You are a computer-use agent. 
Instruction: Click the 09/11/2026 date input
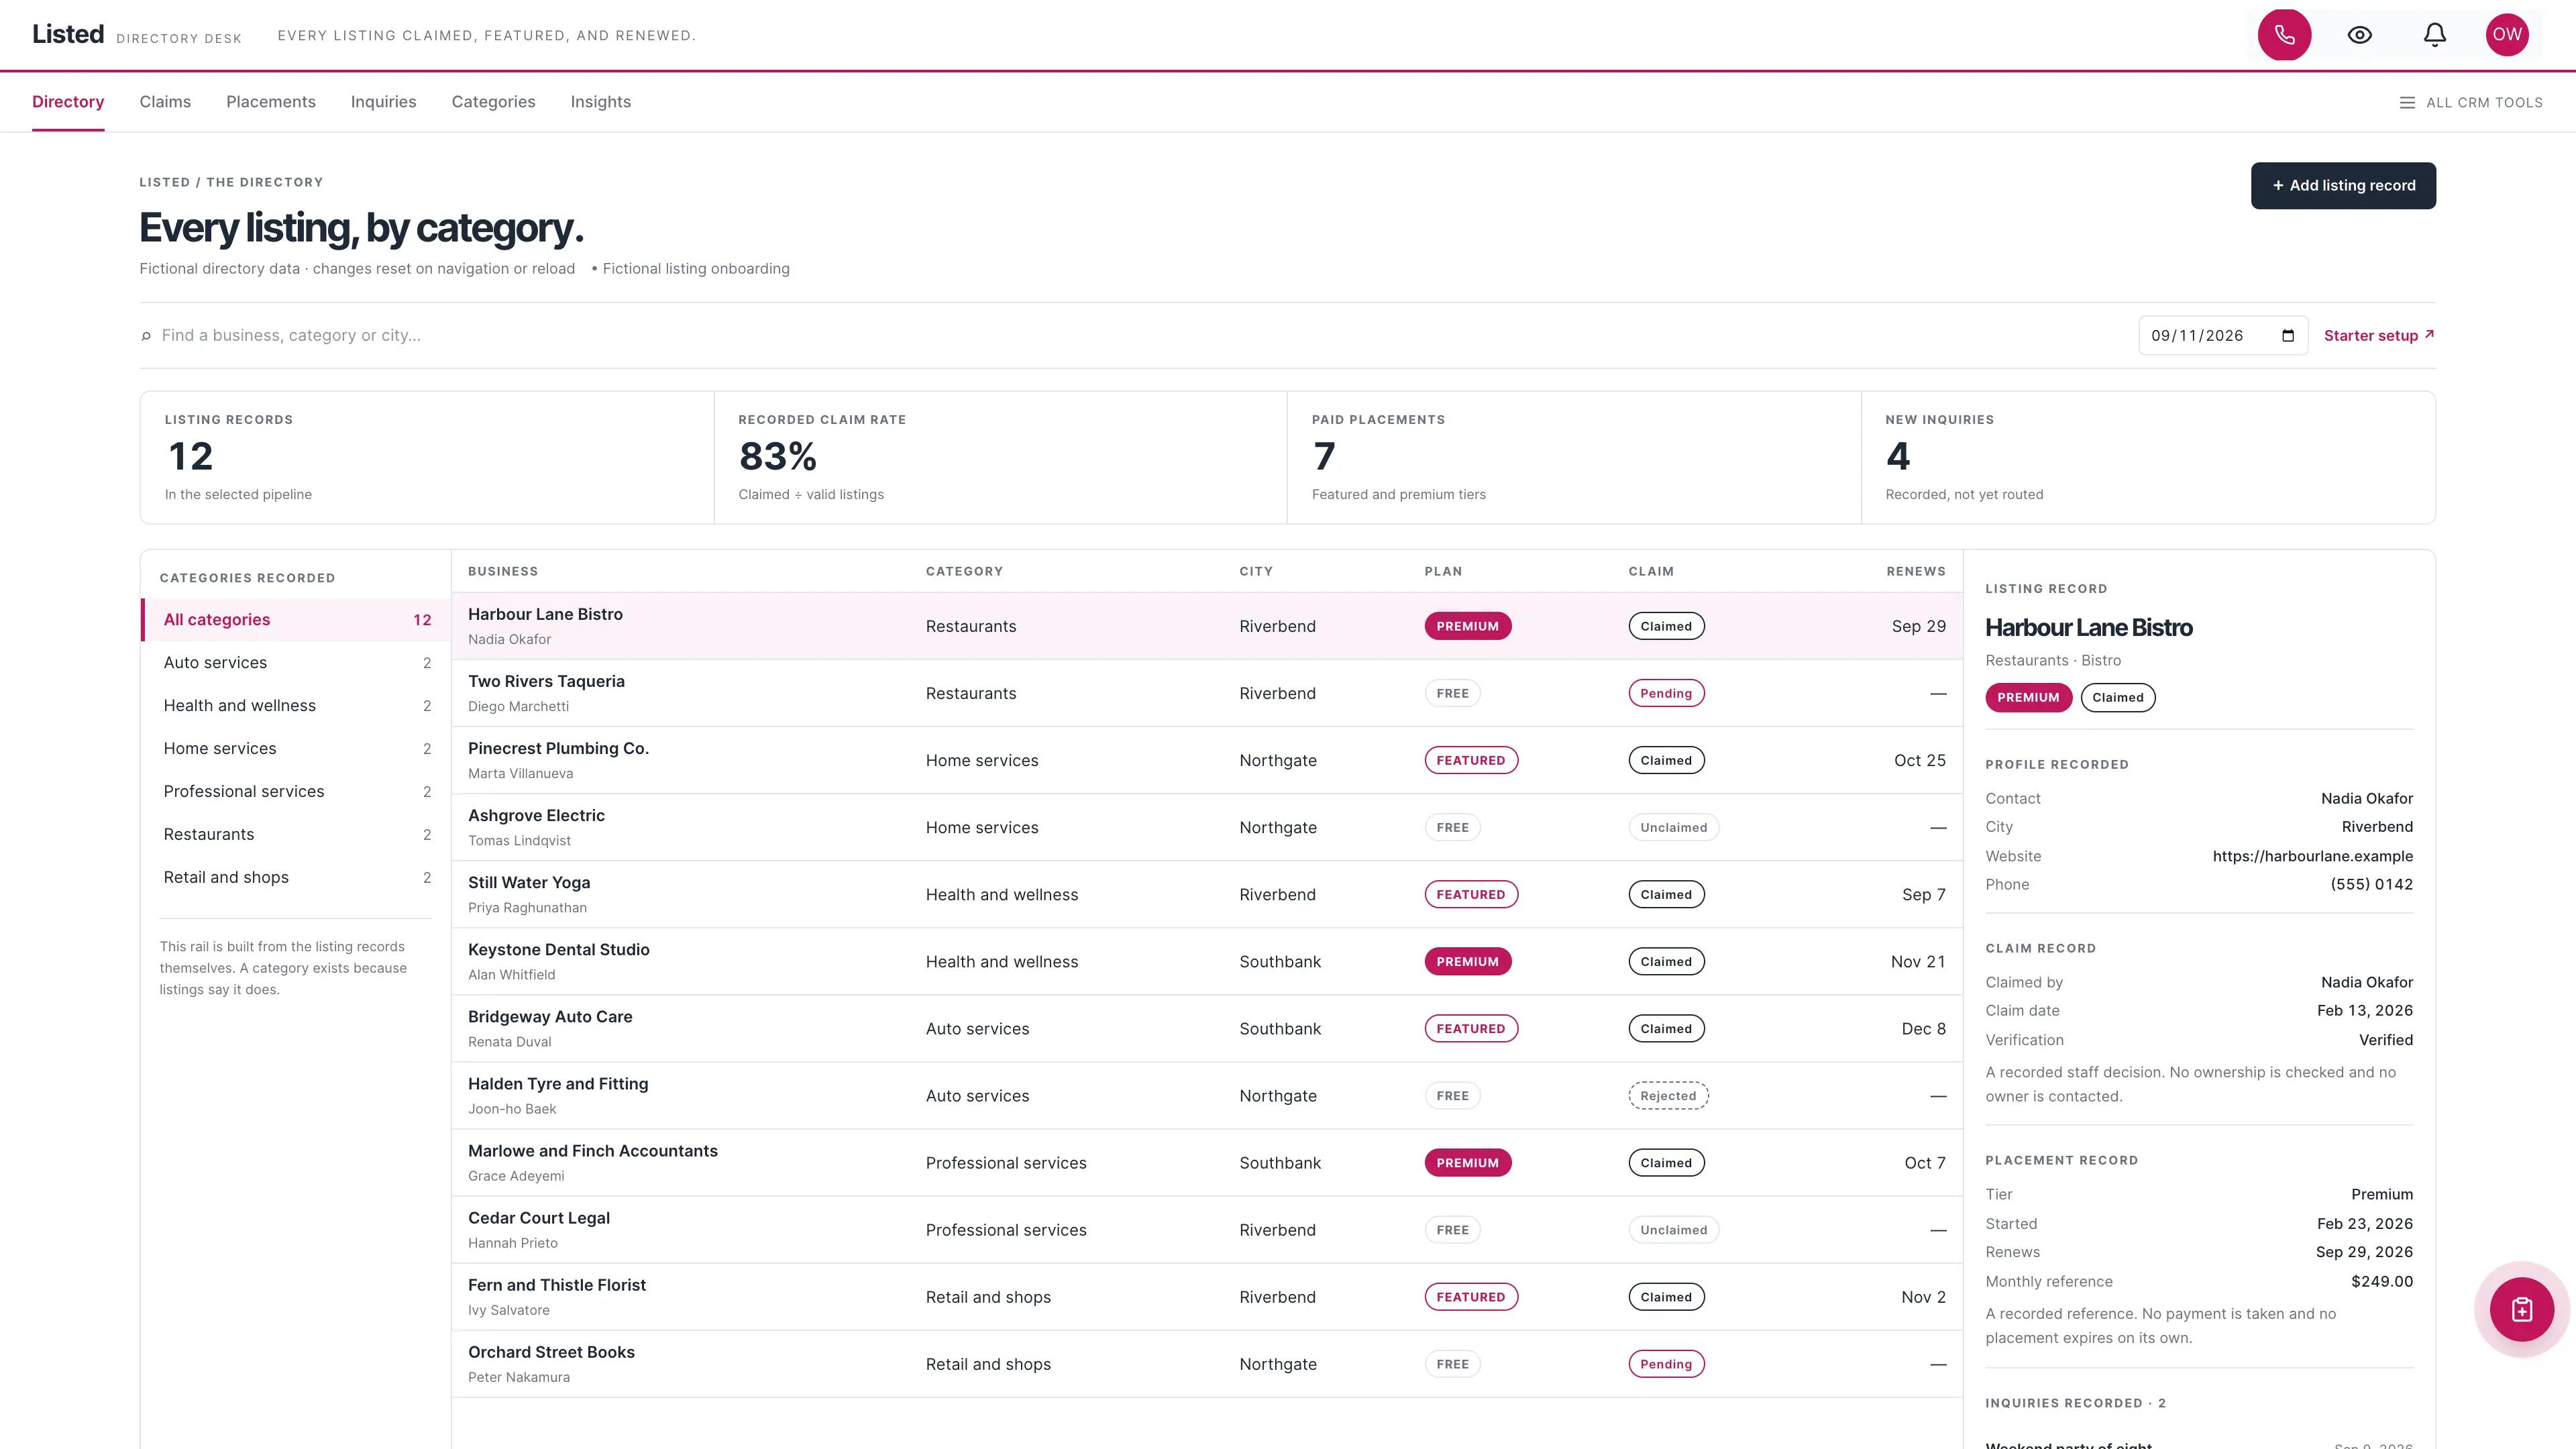point(2223,336)
